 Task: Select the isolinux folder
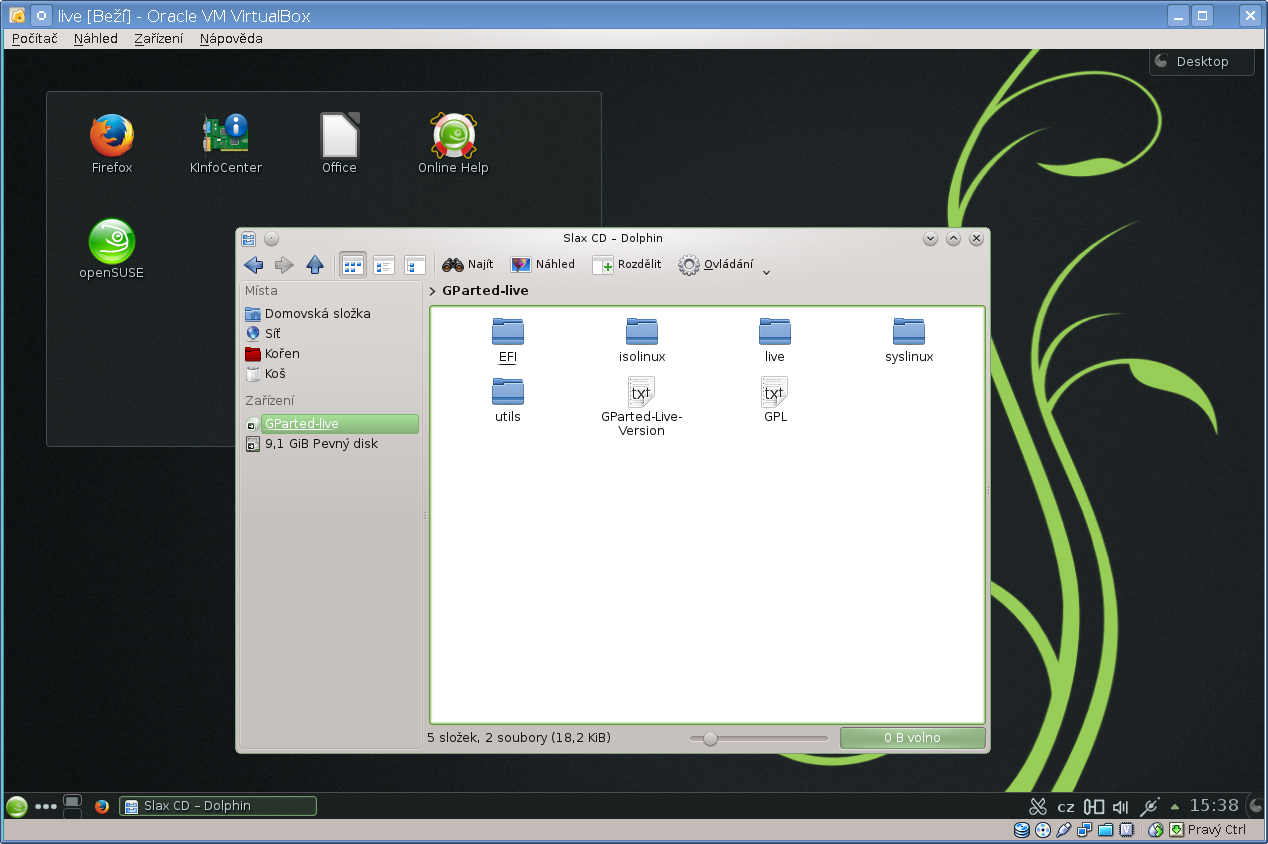coord(642,341)
